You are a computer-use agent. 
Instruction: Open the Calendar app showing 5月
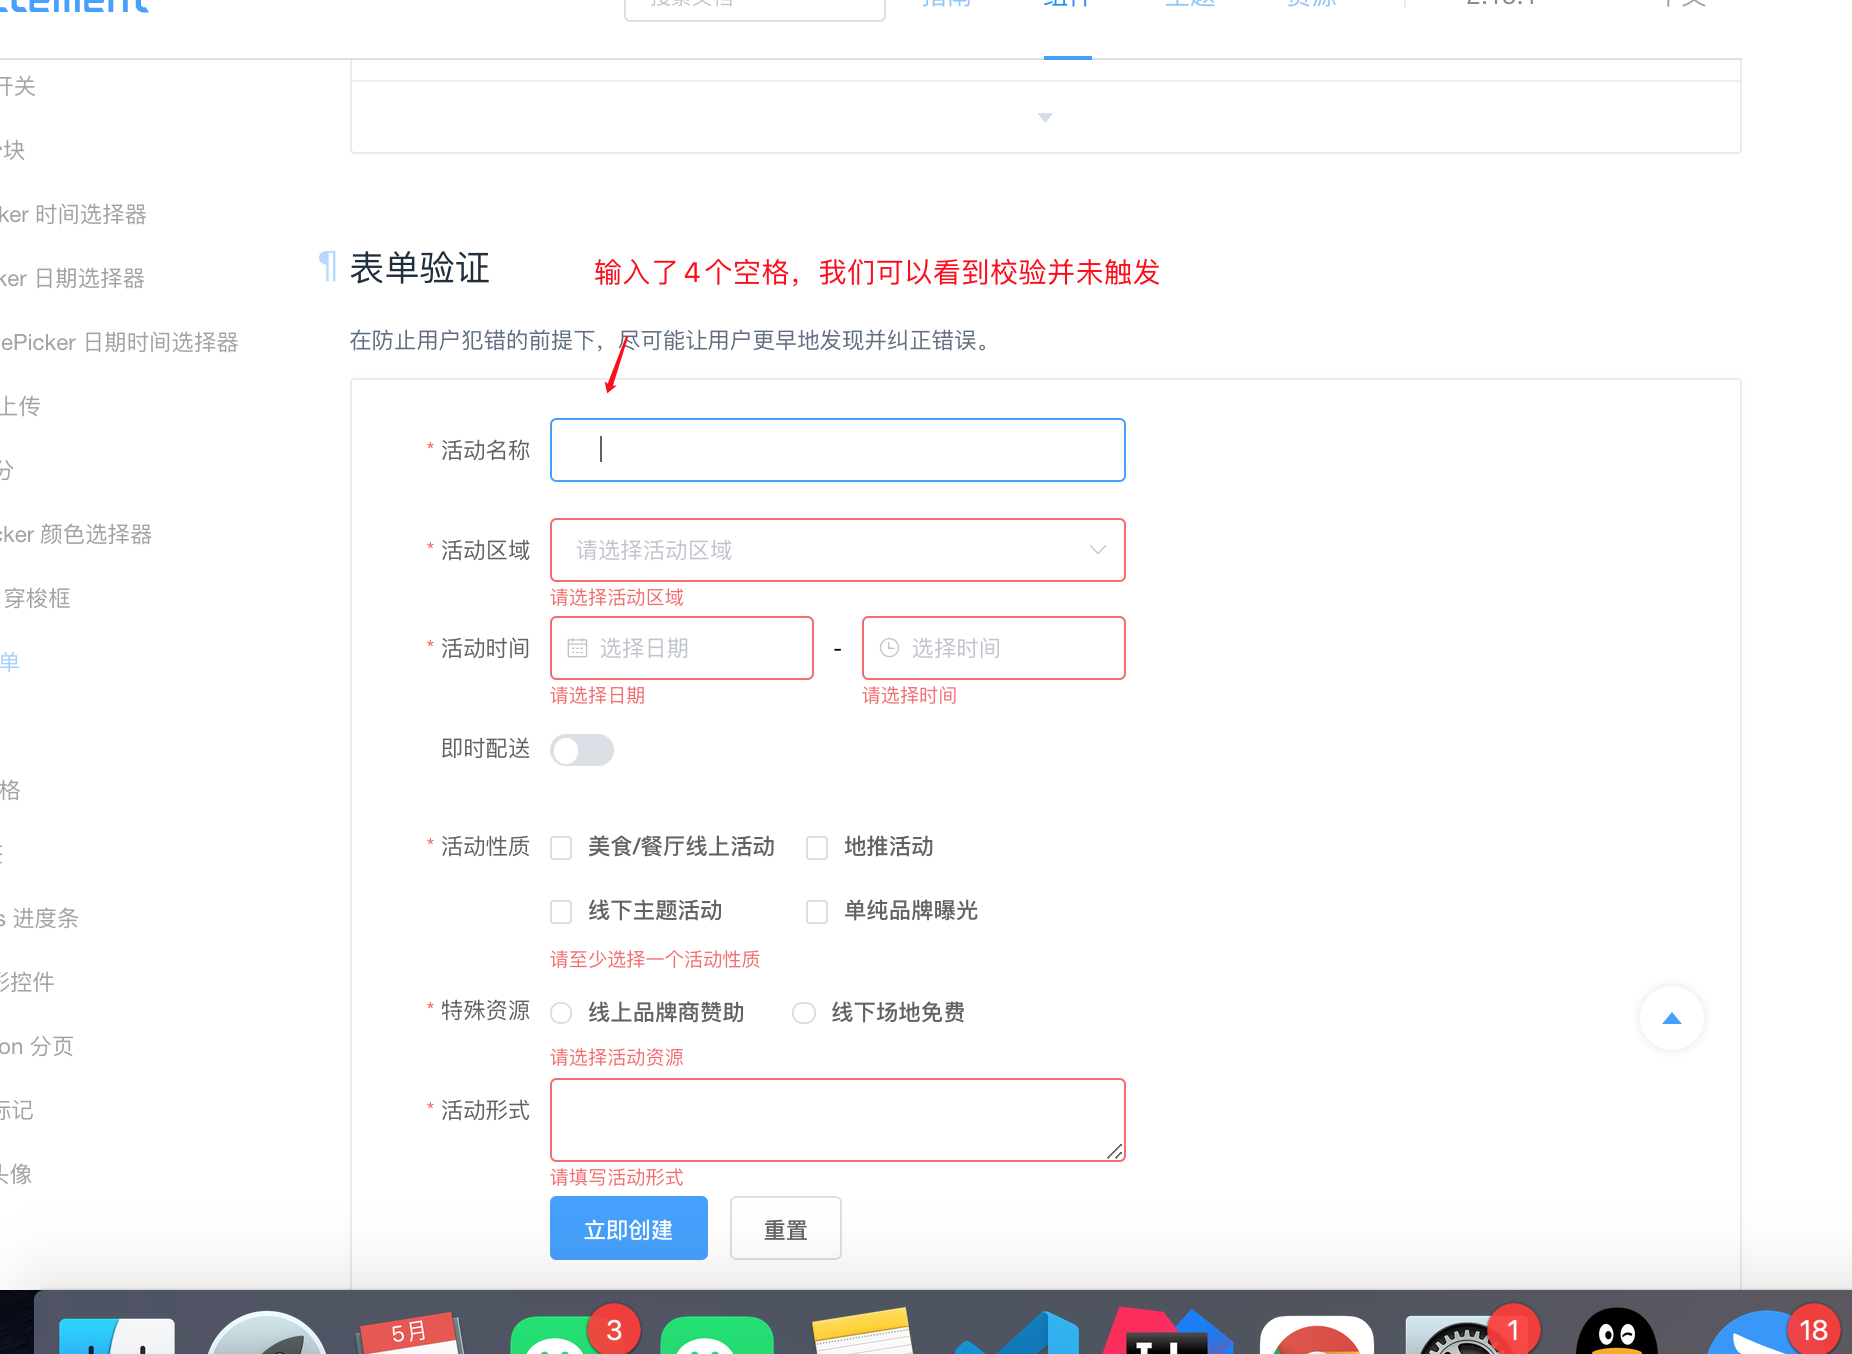point(409,1333)
